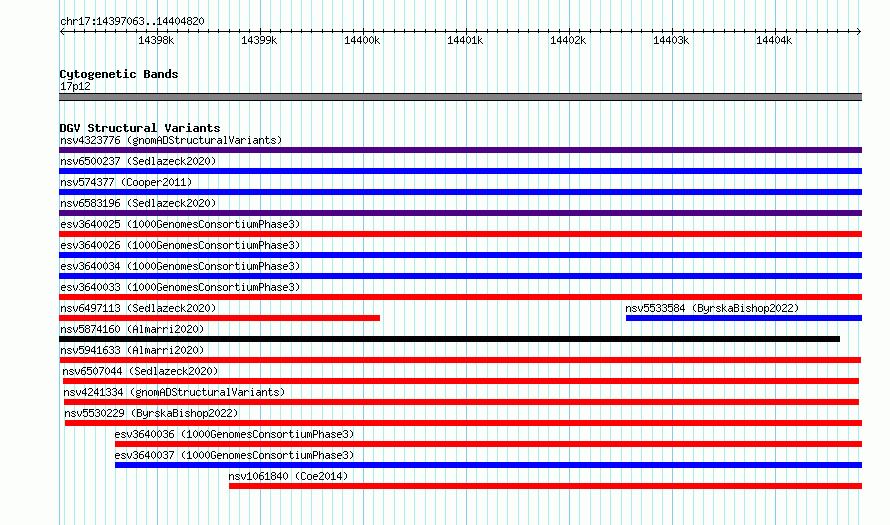
Task: Open the nsv6583196 (Sedlazeck2020) label
Action: tap(138, 203)
